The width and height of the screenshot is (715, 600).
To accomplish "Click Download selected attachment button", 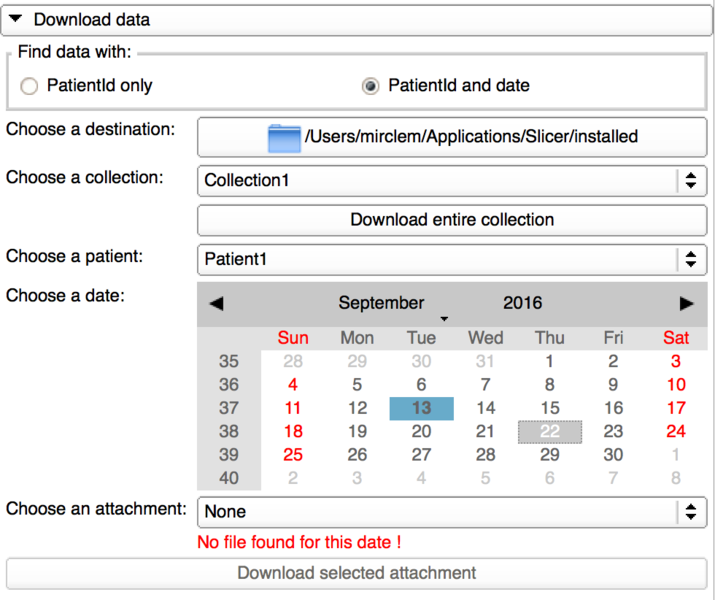I will [356, 574].
